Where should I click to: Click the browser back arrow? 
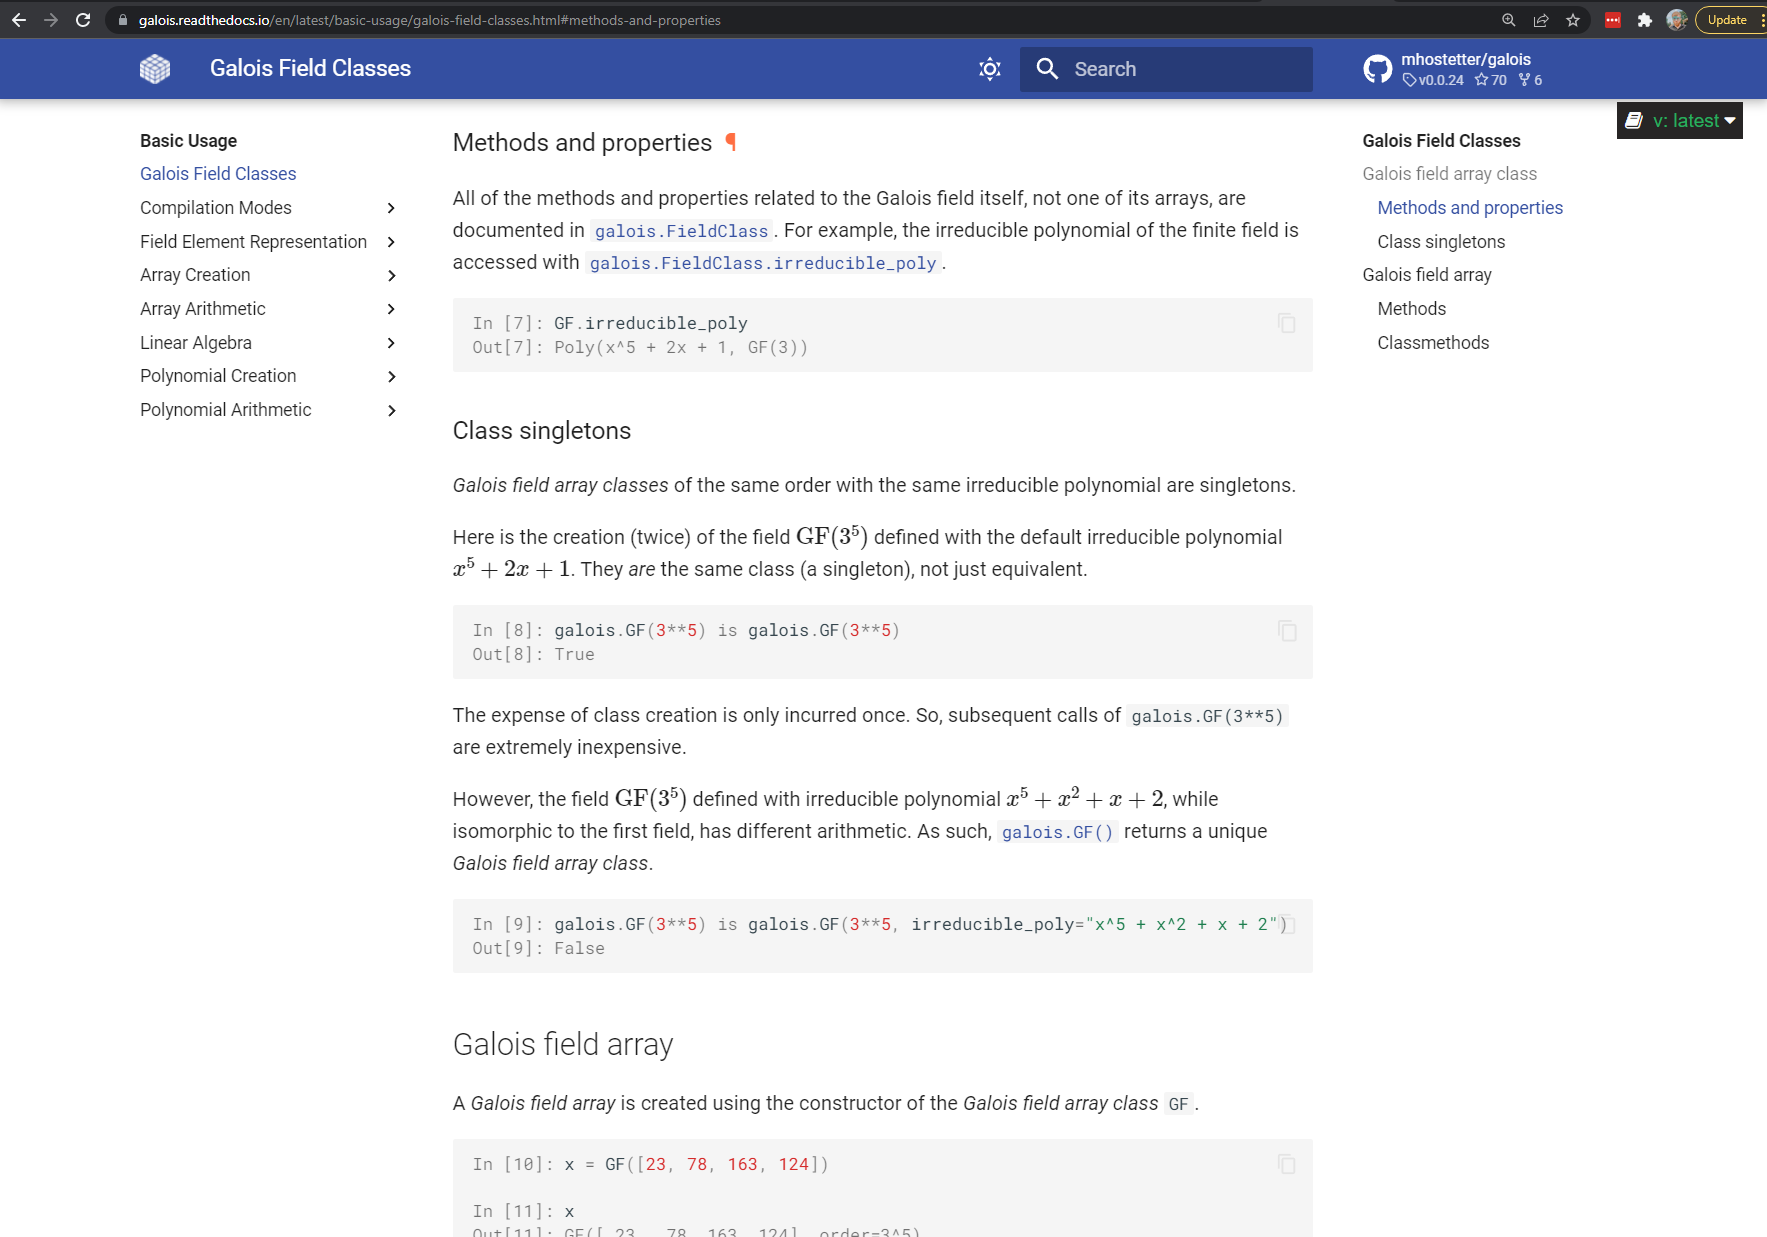pyautogui.click(x=19, y=19)
